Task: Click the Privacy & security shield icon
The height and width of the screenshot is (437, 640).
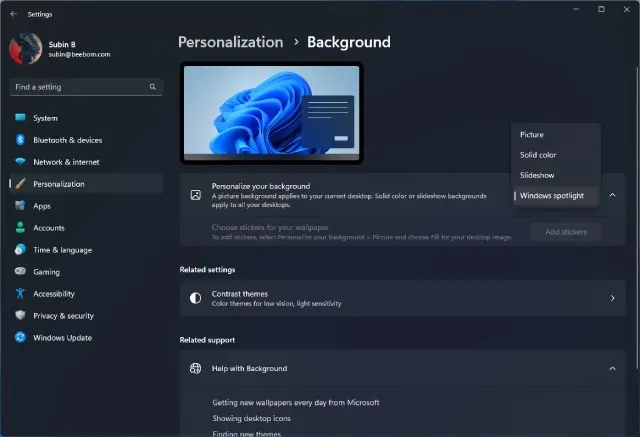Action: tap(20, 316)
